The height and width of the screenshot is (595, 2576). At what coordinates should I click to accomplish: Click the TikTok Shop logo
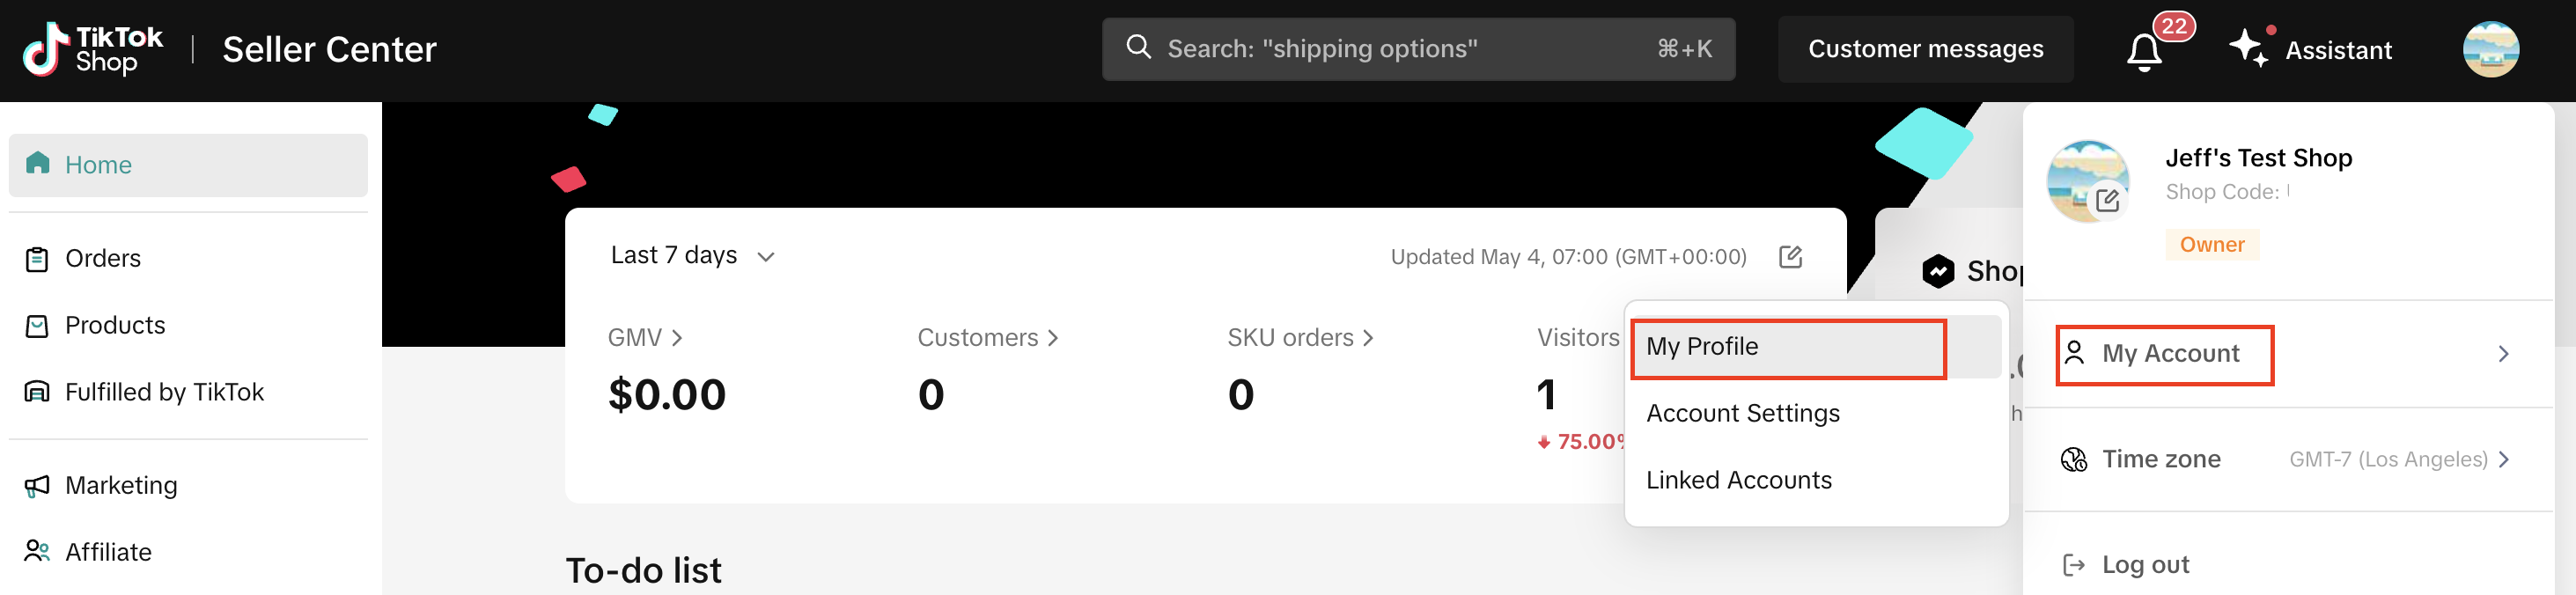click(x=92, y=49)
